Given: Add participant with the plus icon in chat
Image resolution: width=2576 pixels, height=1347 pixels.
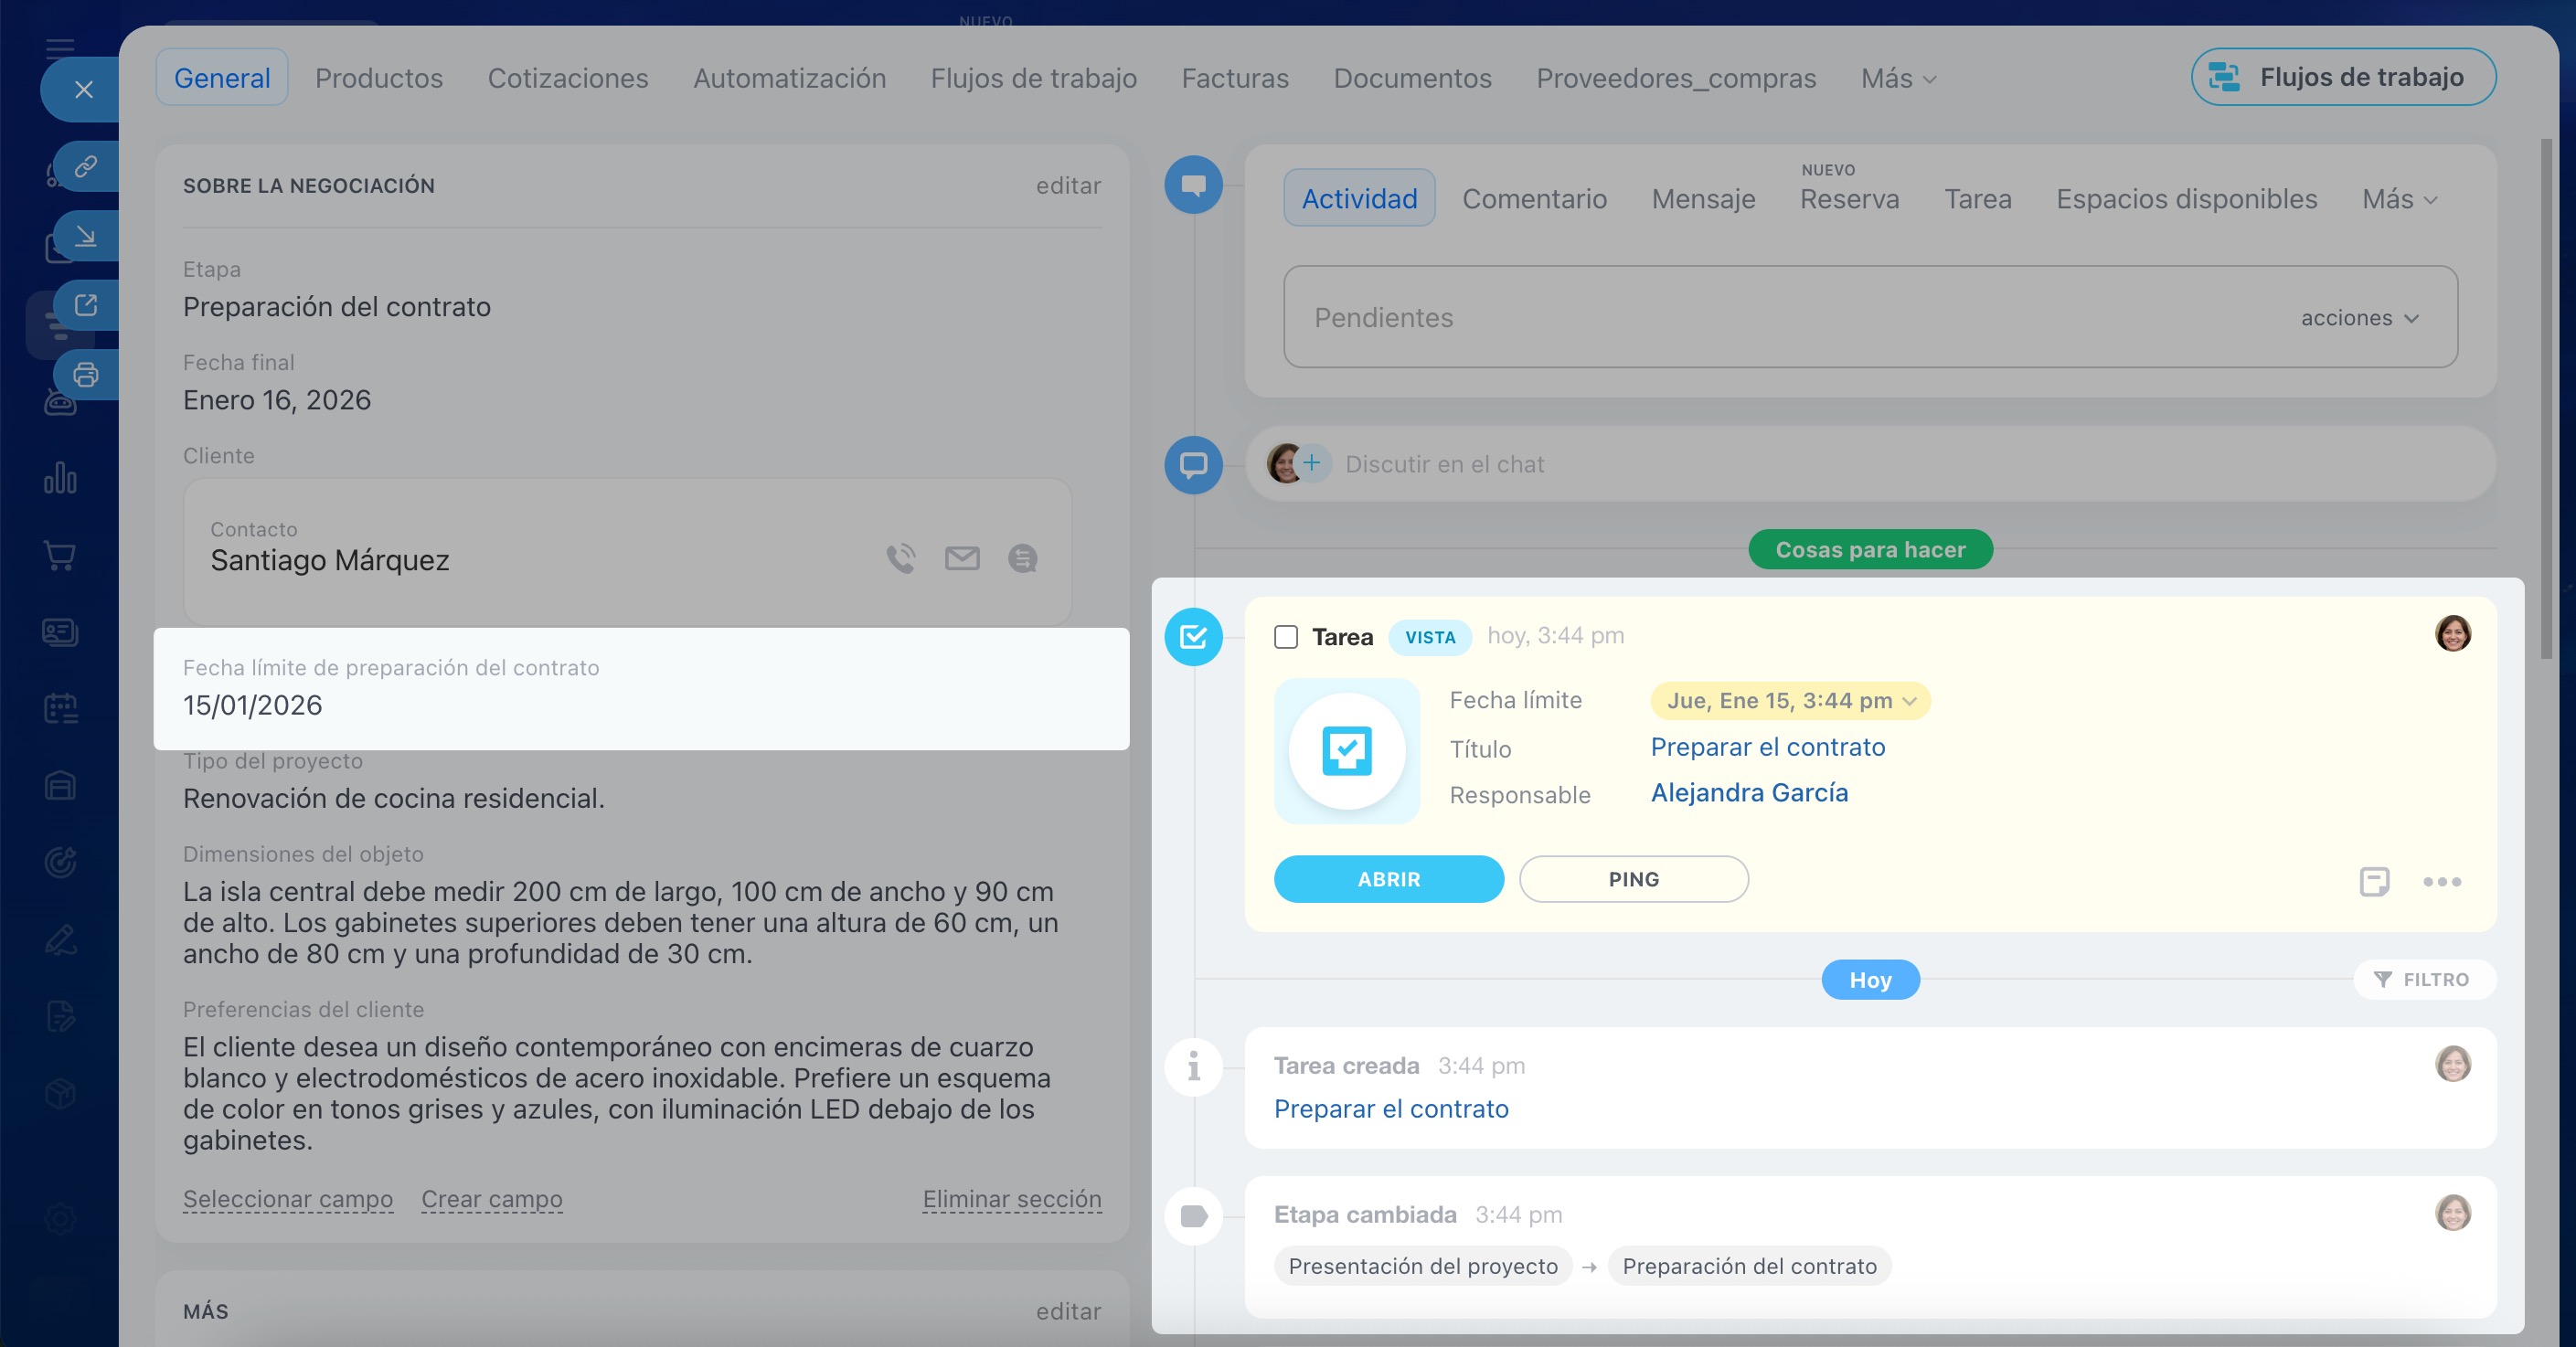Looking at the screenshot, I should 1312,463.
